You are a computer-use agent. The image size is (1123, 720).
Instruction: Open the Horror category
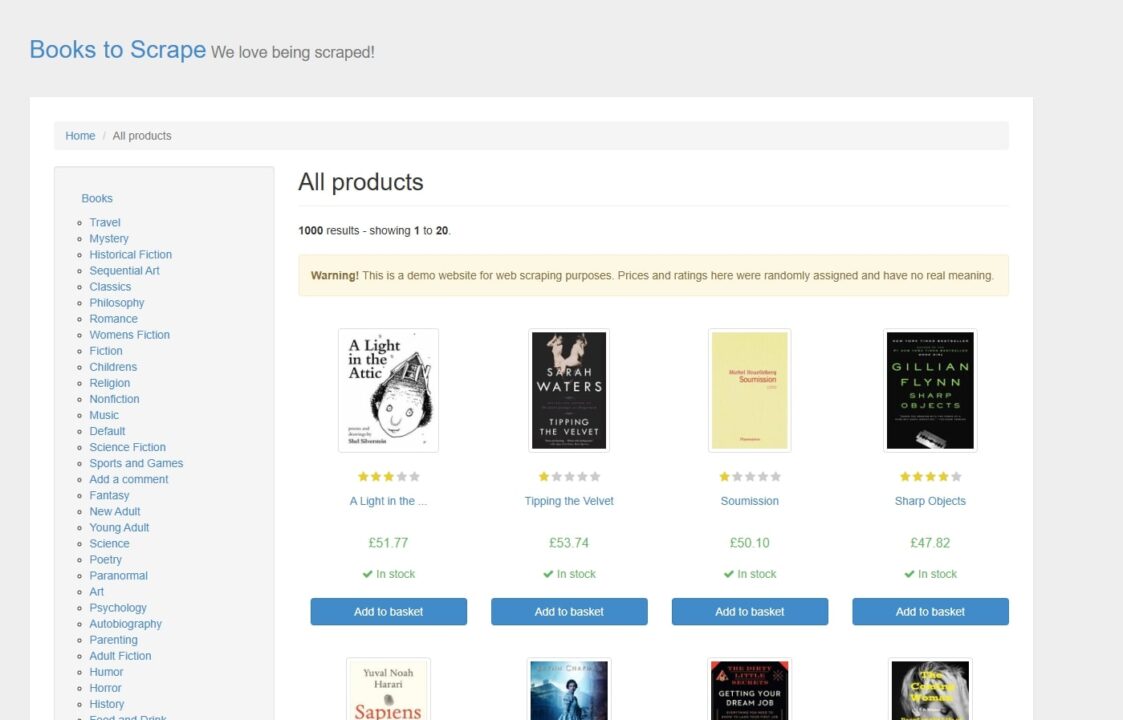[x=104, y=687]
